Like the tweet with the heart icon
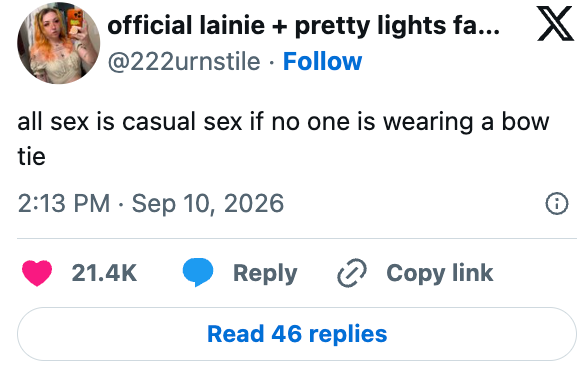Image resolution: width=586 pixels, height=372 pixels. pyautogui.click(x=37, y=273)
